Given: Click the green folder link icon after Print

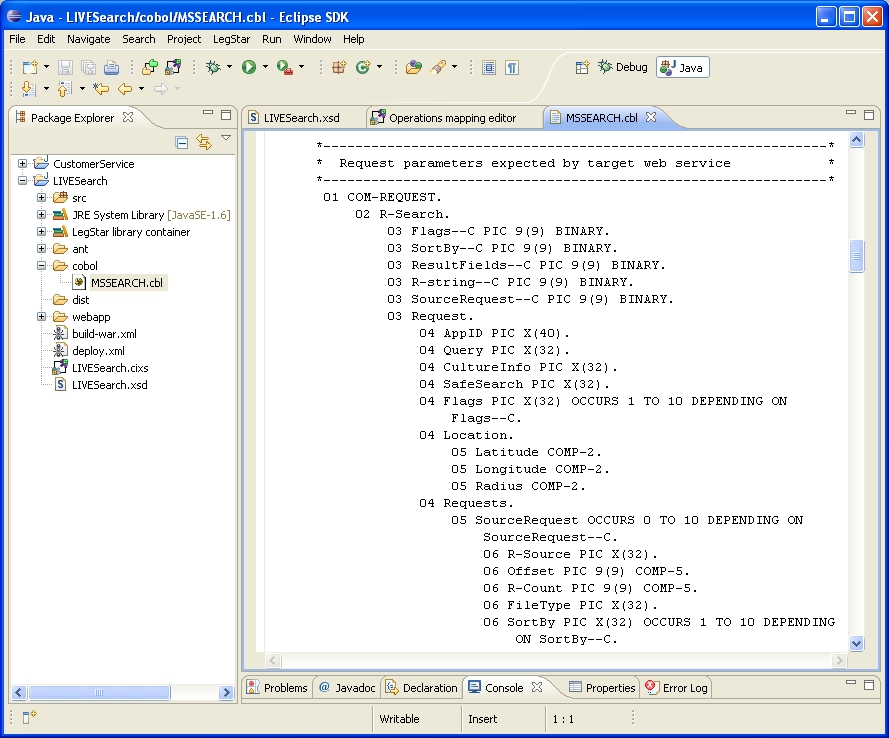Looking at the screenshot, I should coord(150,67).
